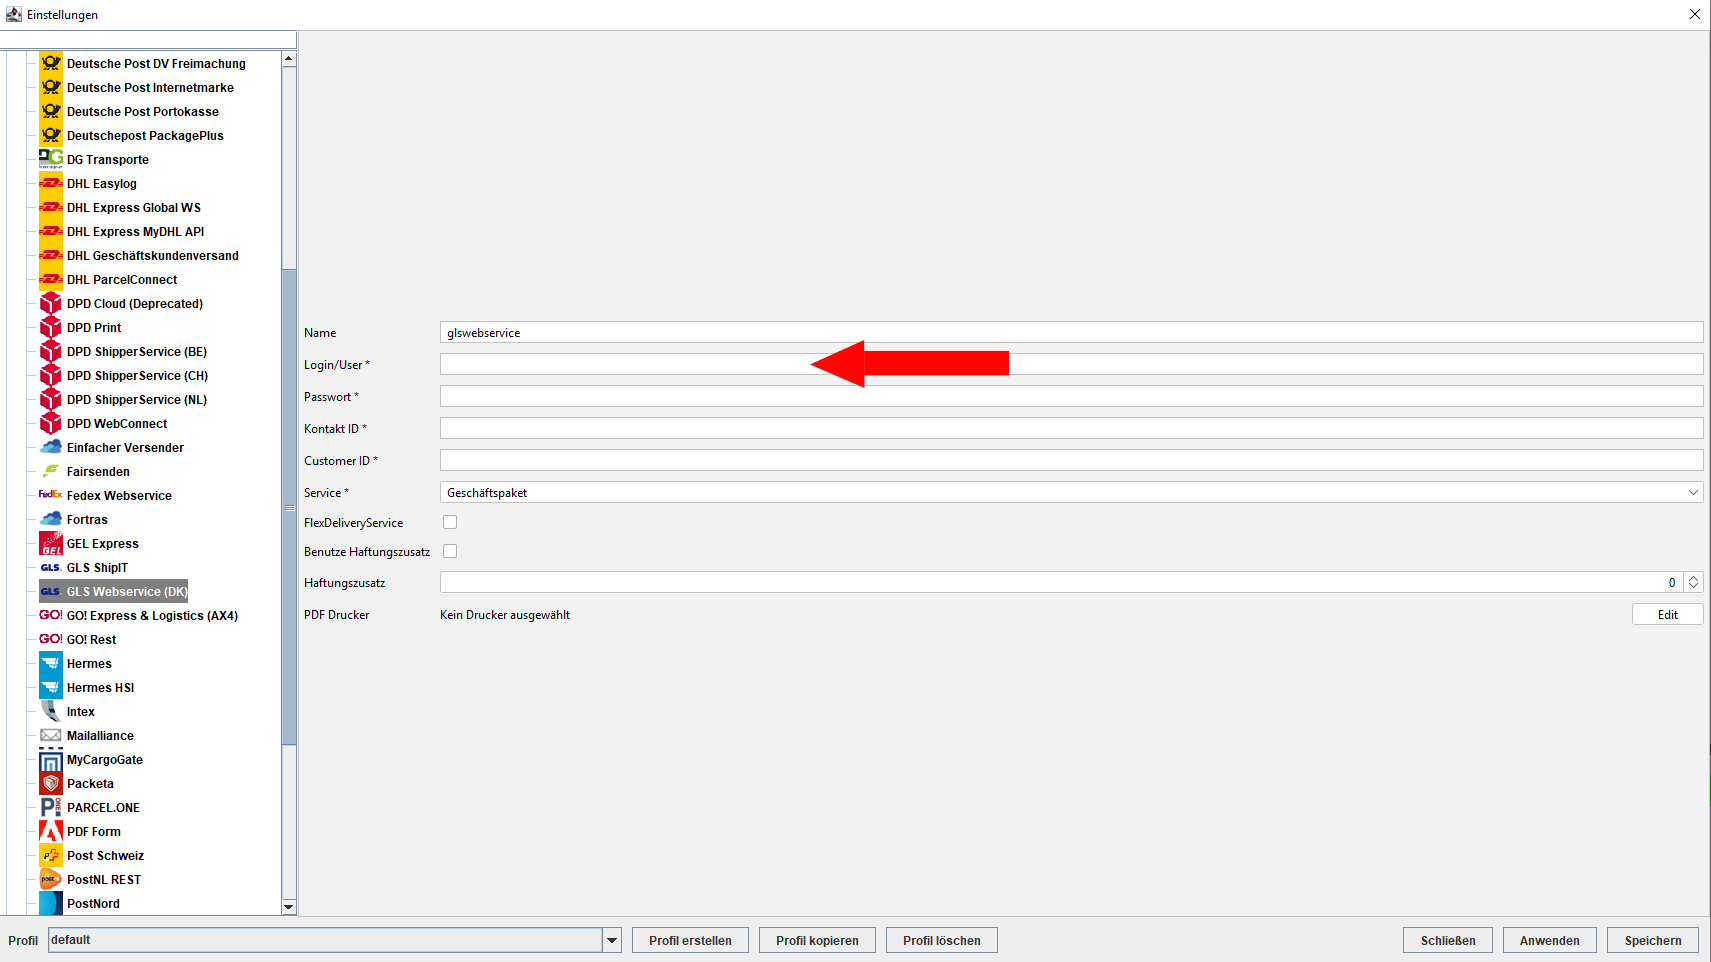Viewport: 1711px width, 962px height.
Task: Select DHL Express MyDHL API entry
Action: click(x=135, y=231)
